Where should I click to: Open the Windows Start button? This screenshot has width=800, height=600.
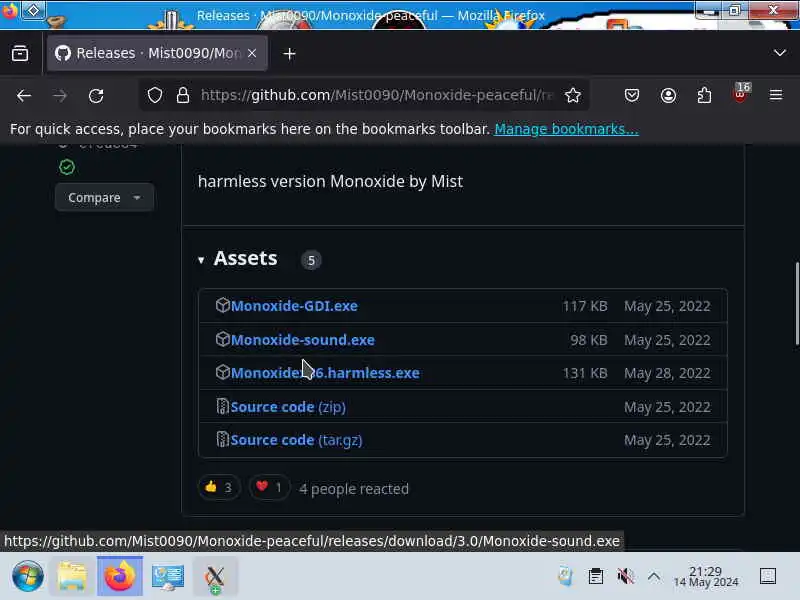tap(28, 577)
